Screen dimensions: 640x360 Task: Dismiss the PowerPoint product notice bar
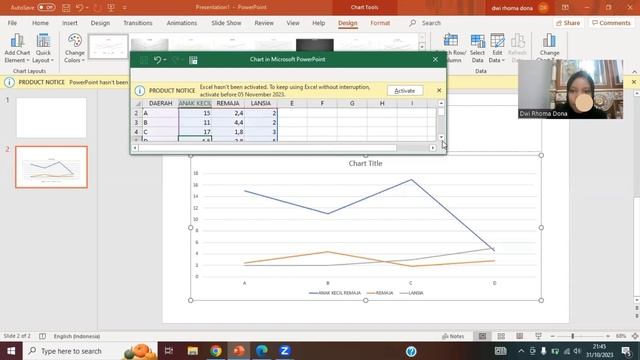click(x=634, y=82)
